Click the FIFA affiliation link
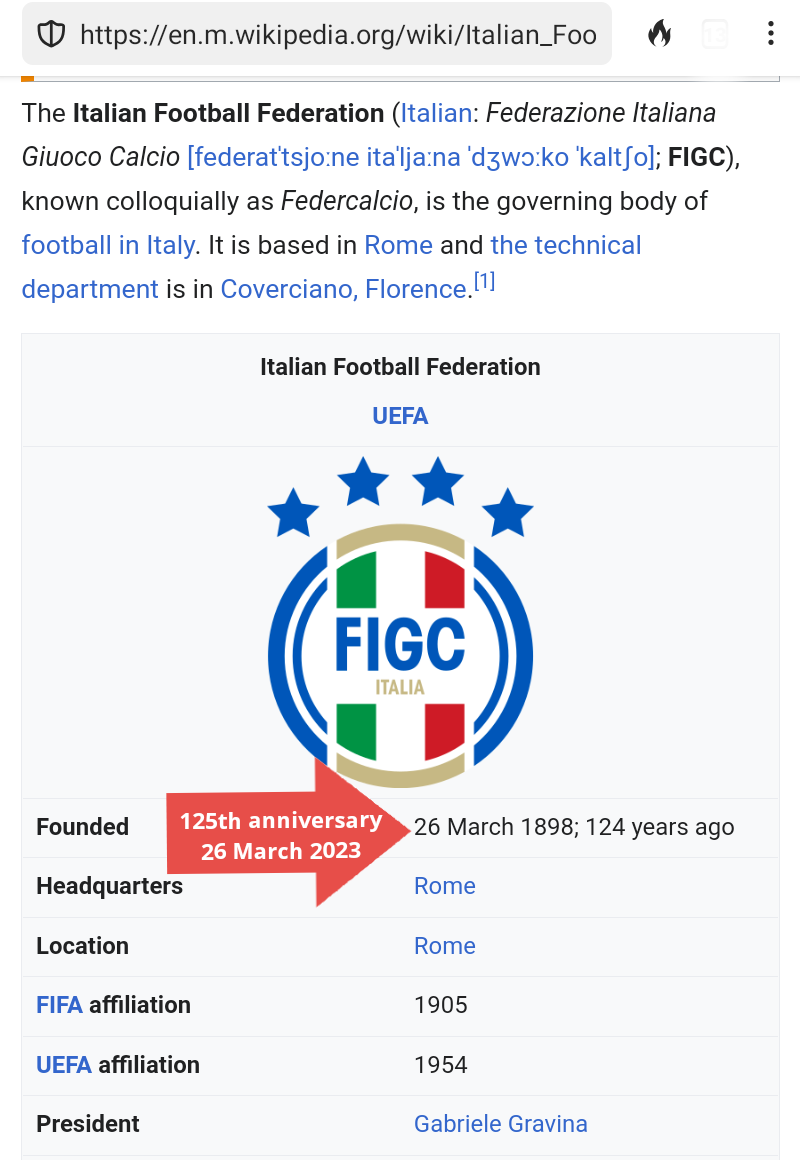 click(x=59, y=1005)
